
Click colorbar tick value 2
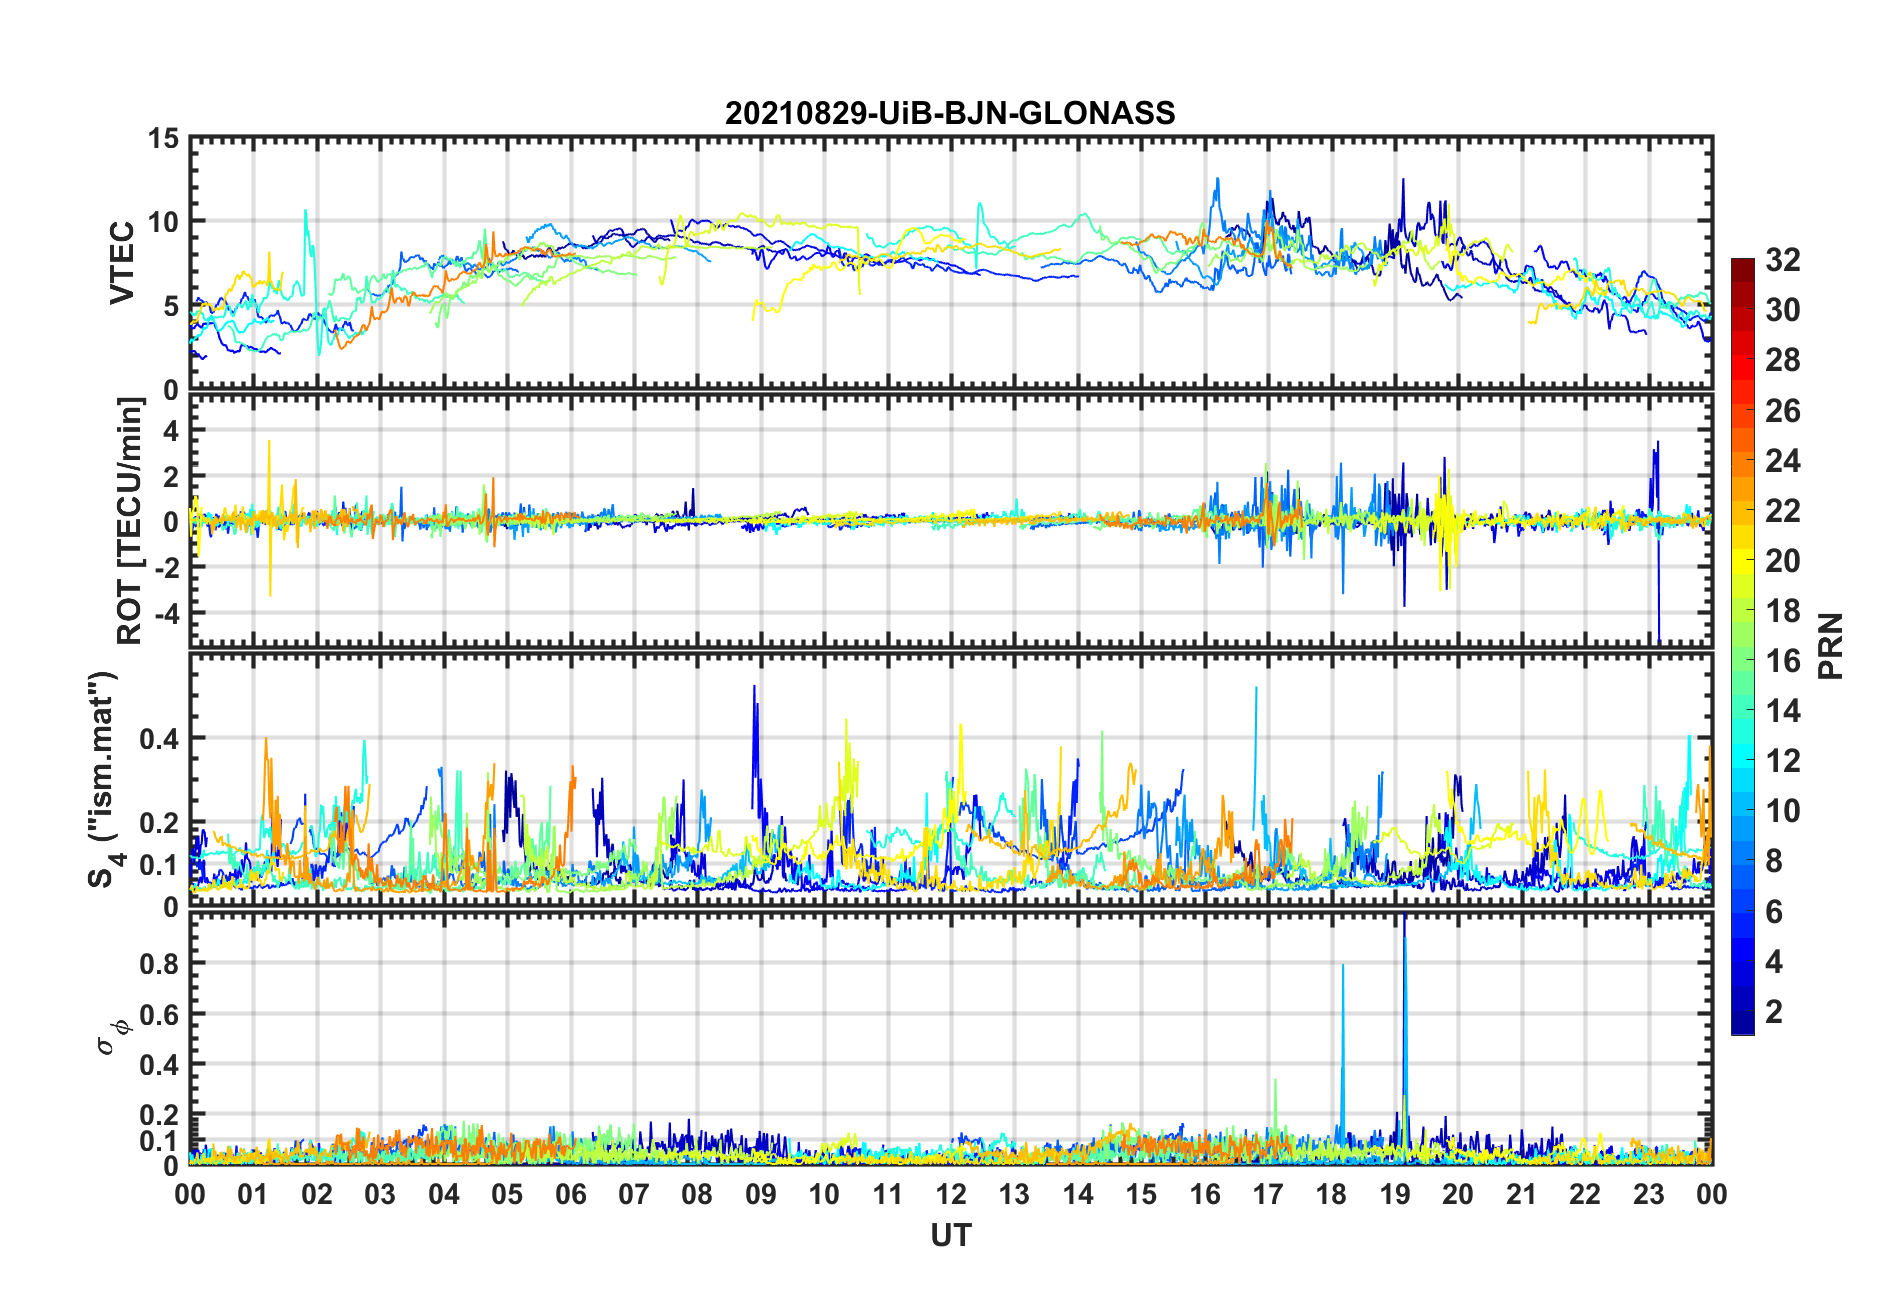(1774, 1011)
